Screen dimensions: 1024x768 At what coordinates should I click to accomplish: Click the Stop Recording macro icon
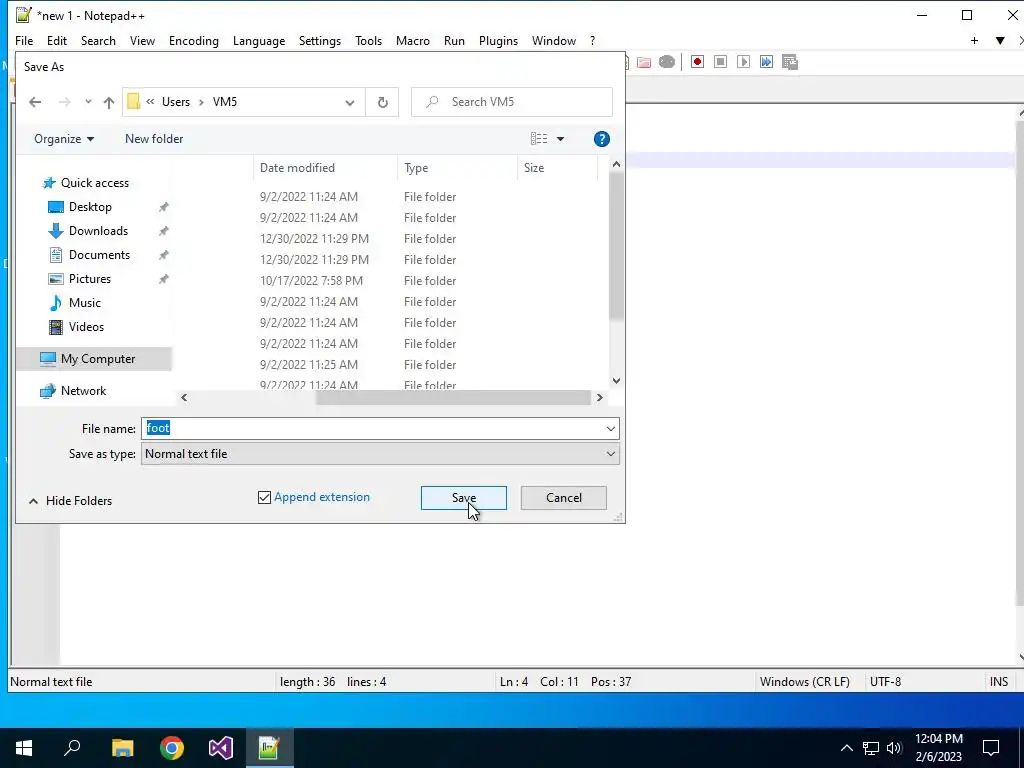pos(720,62)
